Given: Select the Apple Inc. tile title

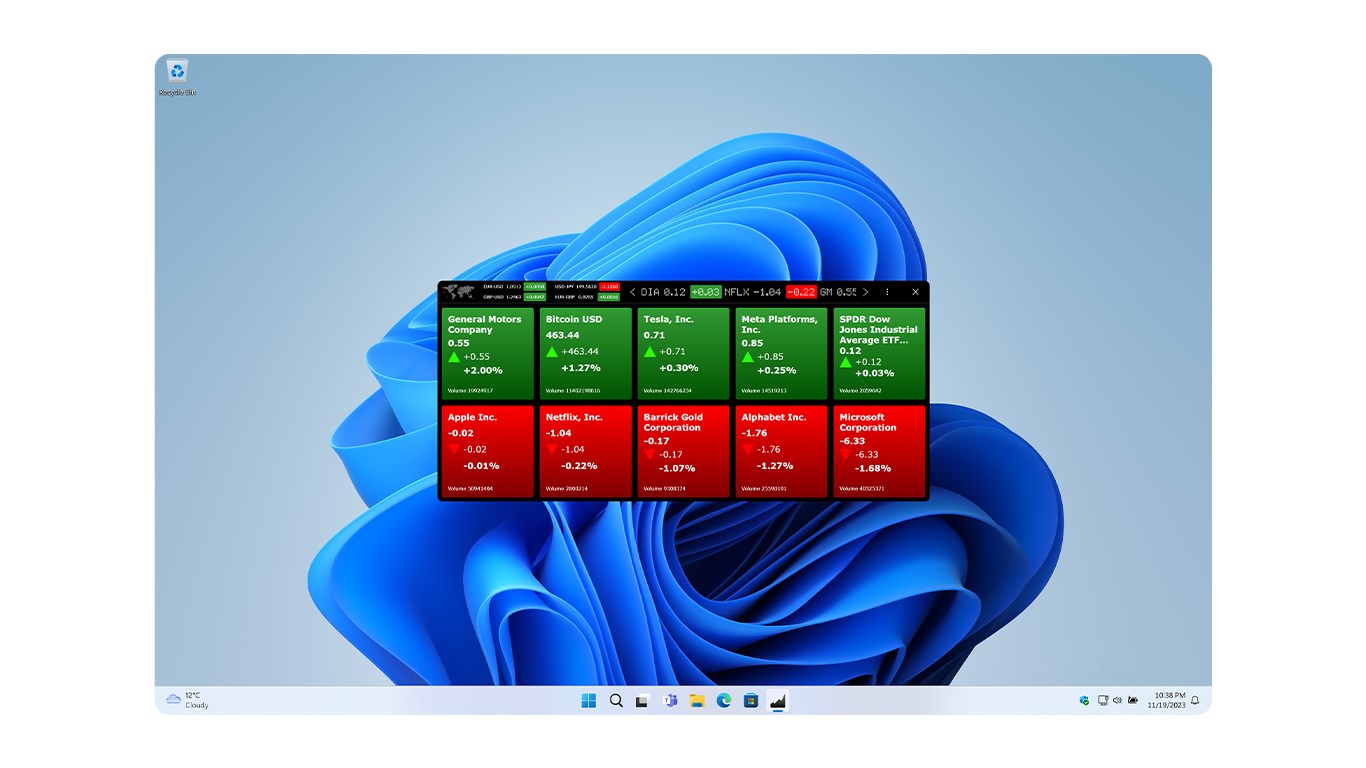Looking at the screenshot, I should point(472,417).
